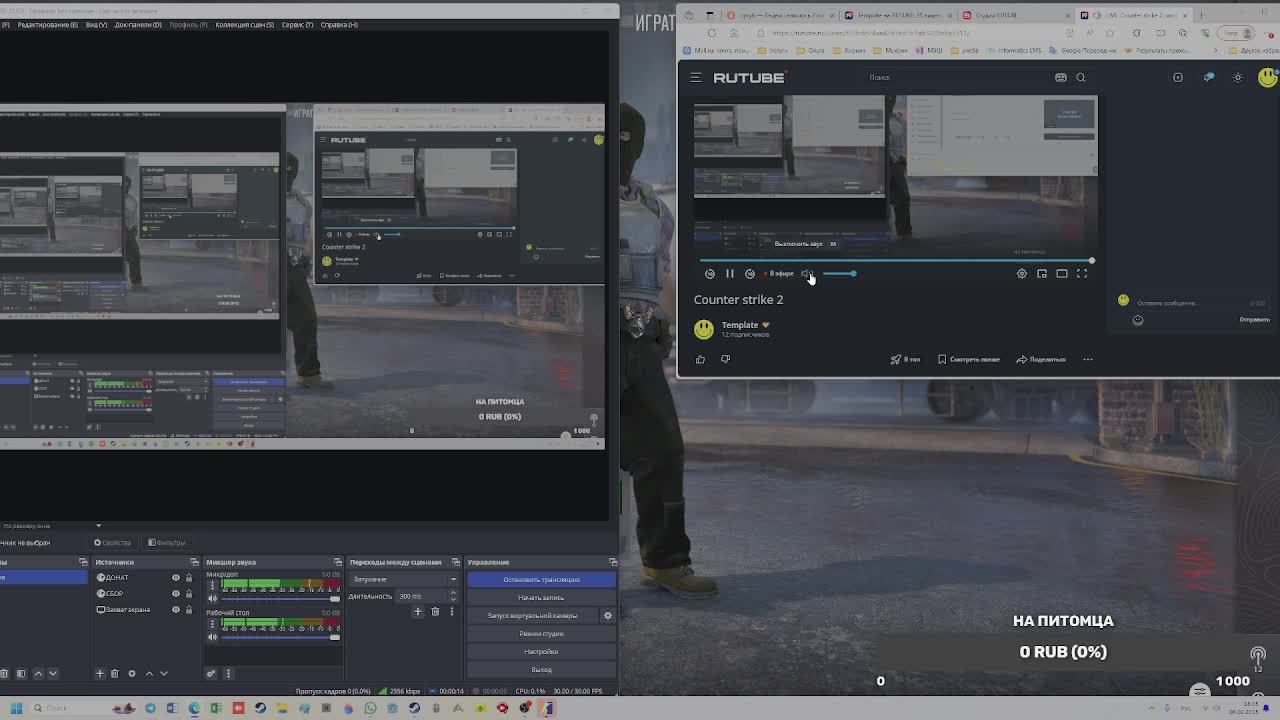Image resolution: width=1280 pixels, height=720 pixels.
Task: Move selected source up
Action: [x=149, y=673]
